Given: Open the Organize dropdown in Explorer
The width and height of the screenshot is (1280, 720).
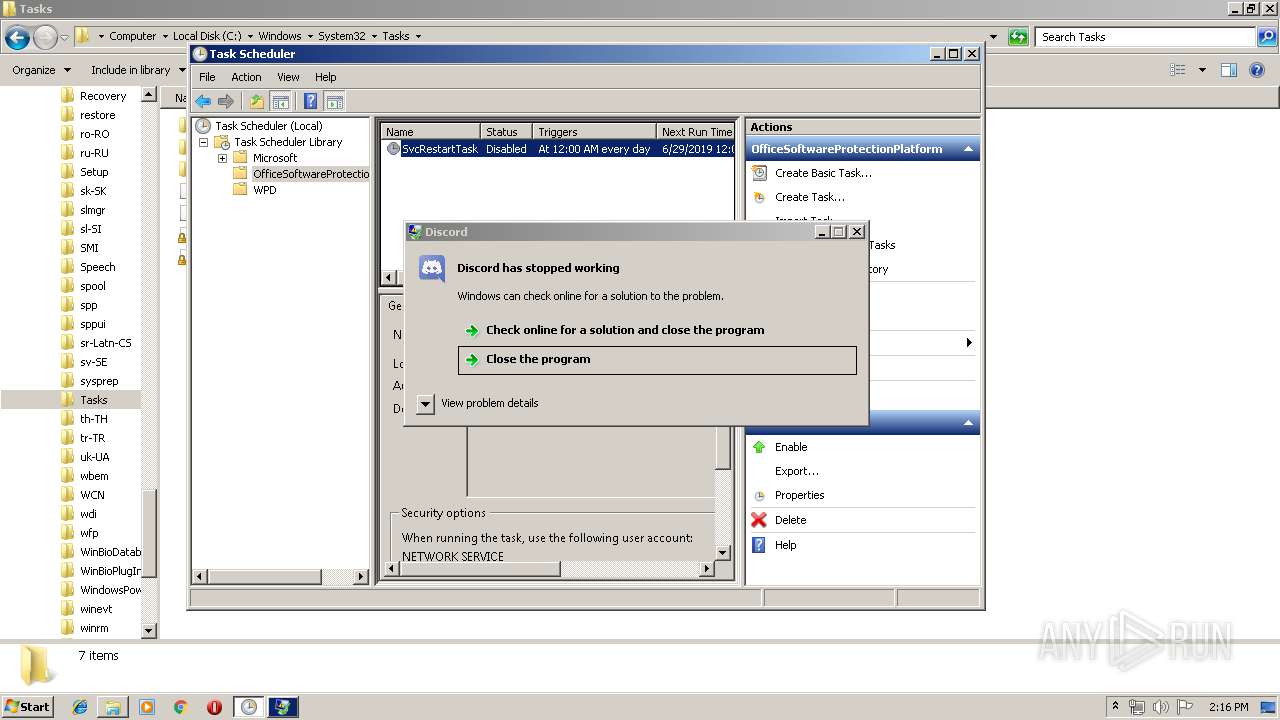Looking at the screenshot, I should [41, 70].
